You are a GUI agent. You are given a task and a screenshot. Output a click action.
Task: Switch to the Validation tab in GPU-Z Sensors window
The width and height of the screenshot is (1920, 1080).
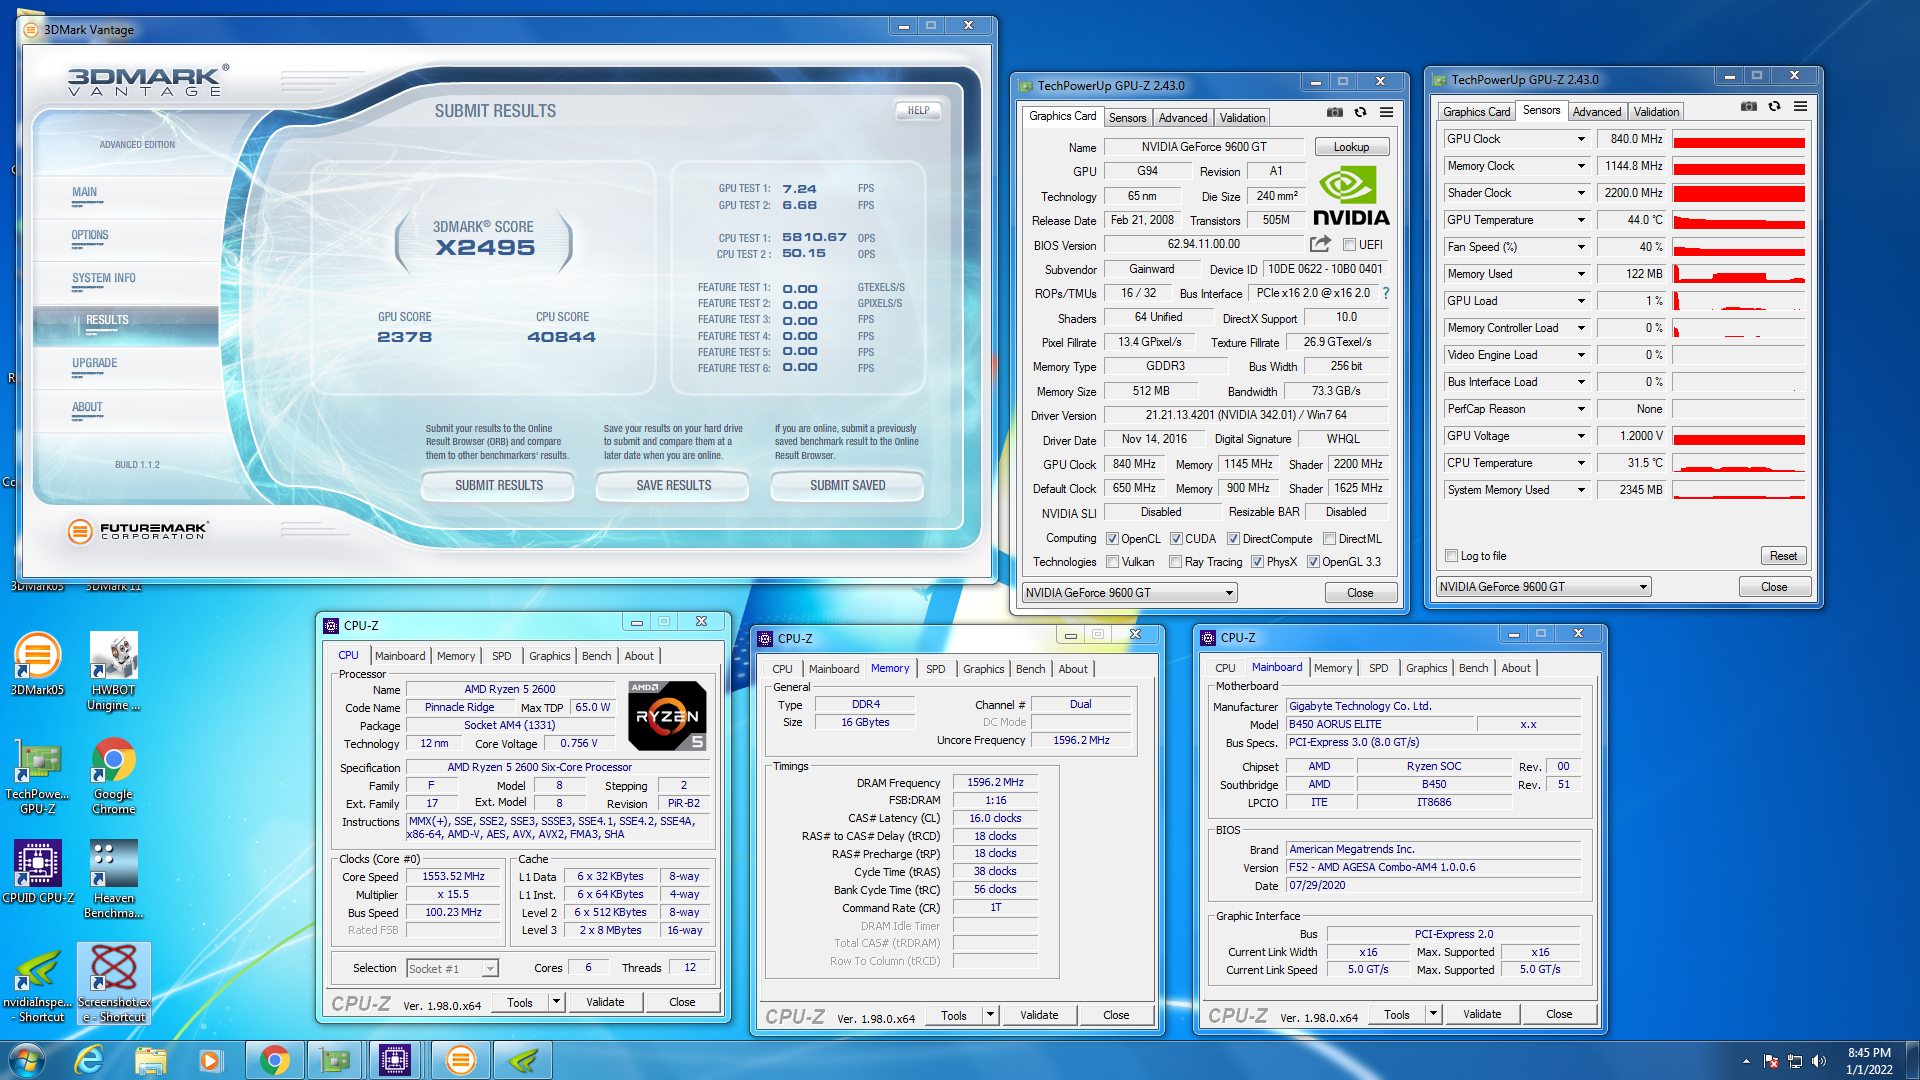[1656, 112]
